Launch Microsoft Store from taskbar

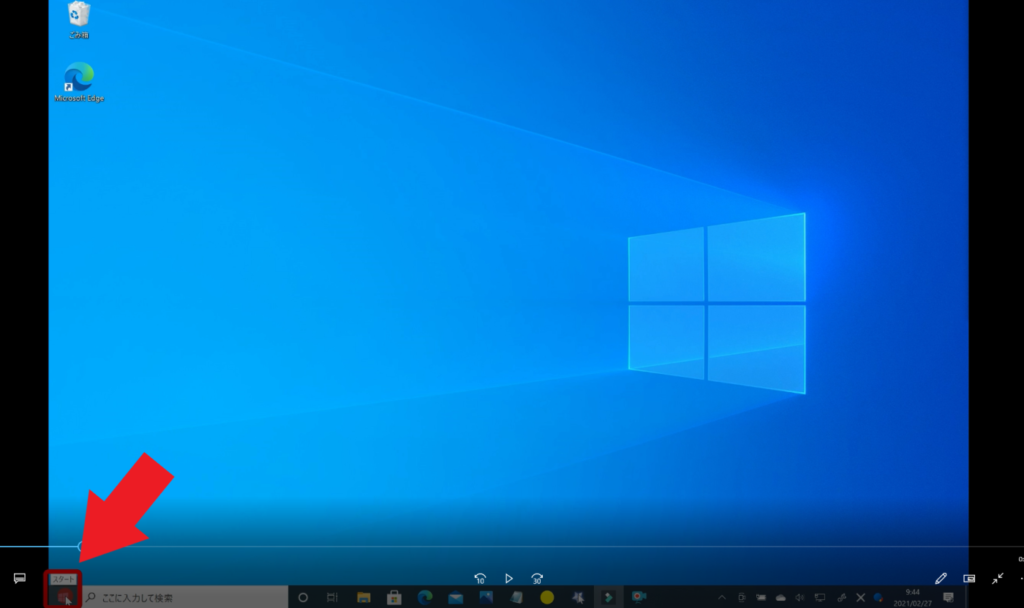tap(394, 598)
